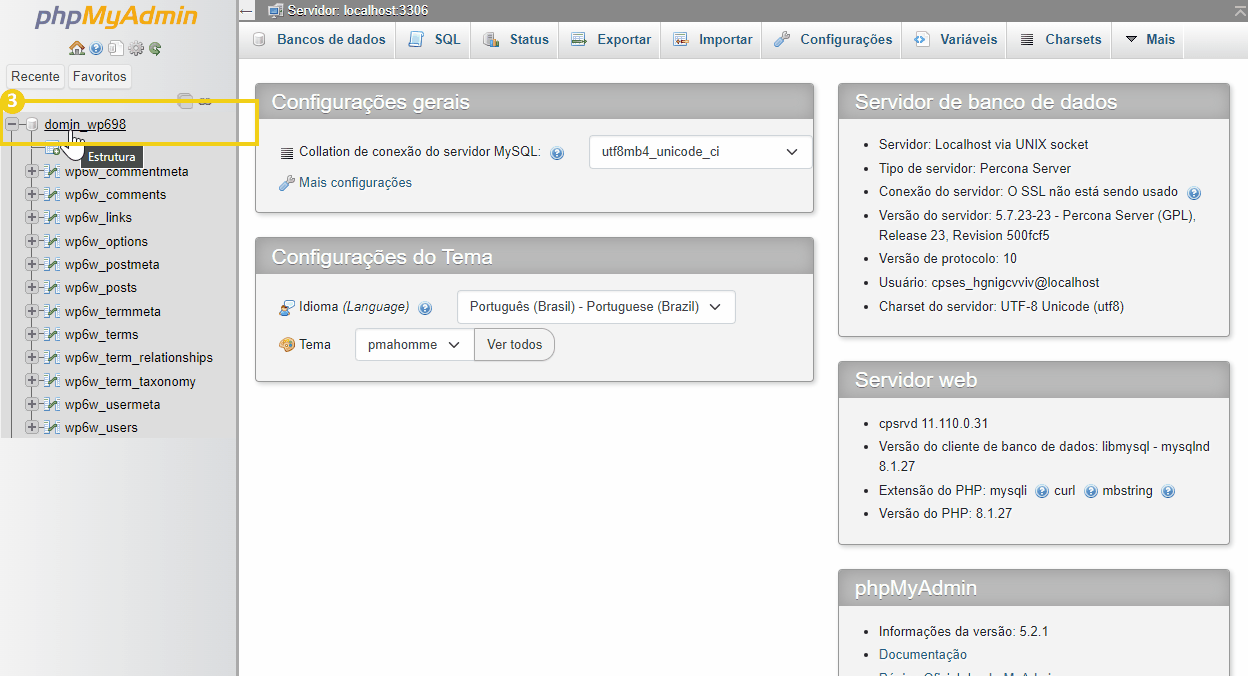Expand the wp6w_options table node
1248x676 pixels.
point(32,241)
